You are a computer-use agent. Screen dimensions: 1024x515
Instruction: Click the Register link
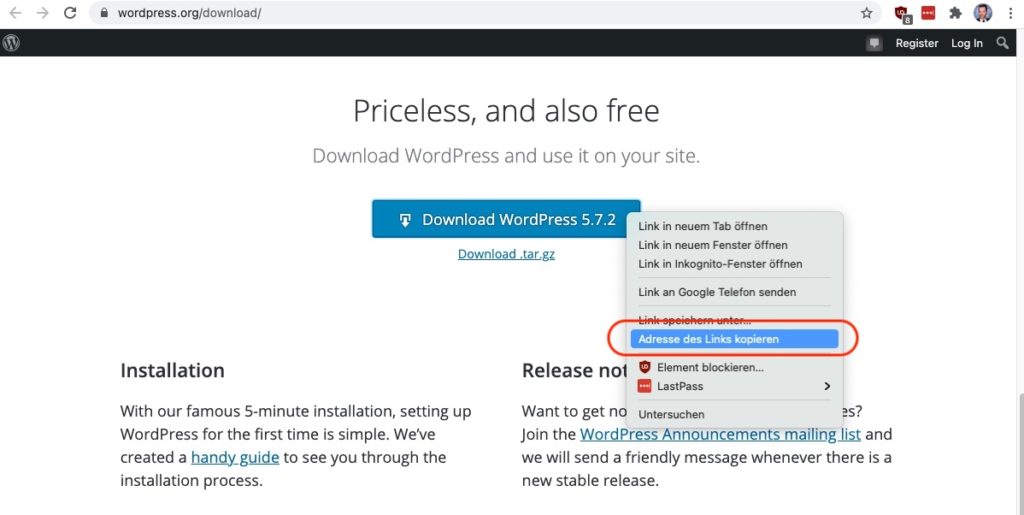917,43
